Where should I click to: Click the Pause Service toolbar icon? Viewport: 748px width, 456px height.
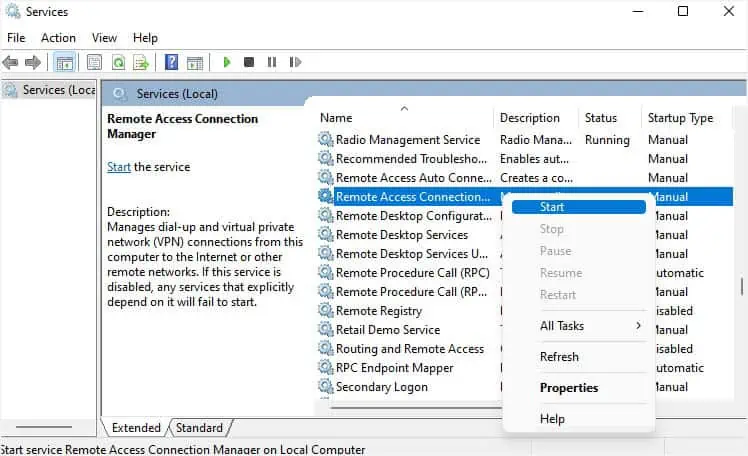[x=271, y=62]
